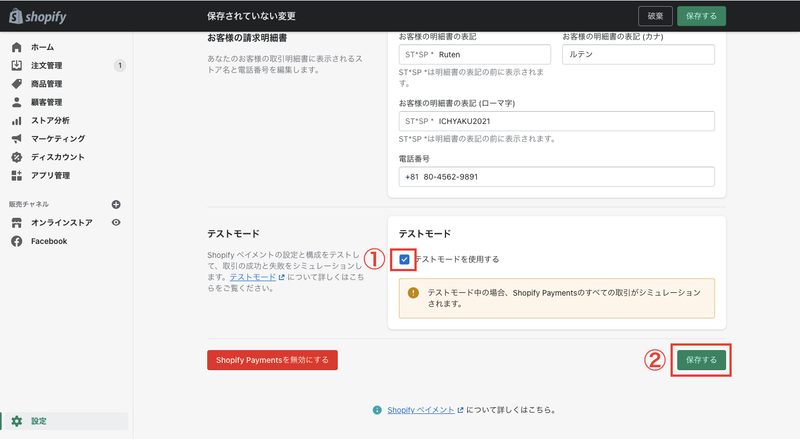Click the 販売チャネル section label
The height and width of the screenshot is (439, 800).
[29, 204]
